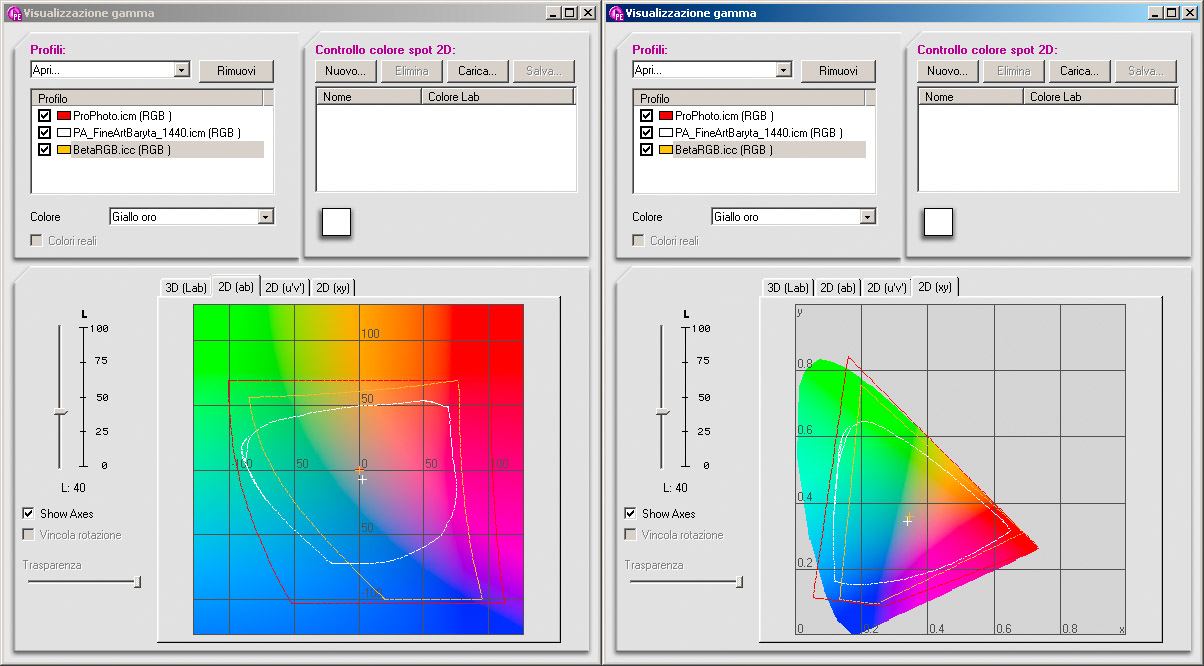Click white point cross in right xy diagram
Viewport: 1204px width, 666px height.
tap(908, 521)
